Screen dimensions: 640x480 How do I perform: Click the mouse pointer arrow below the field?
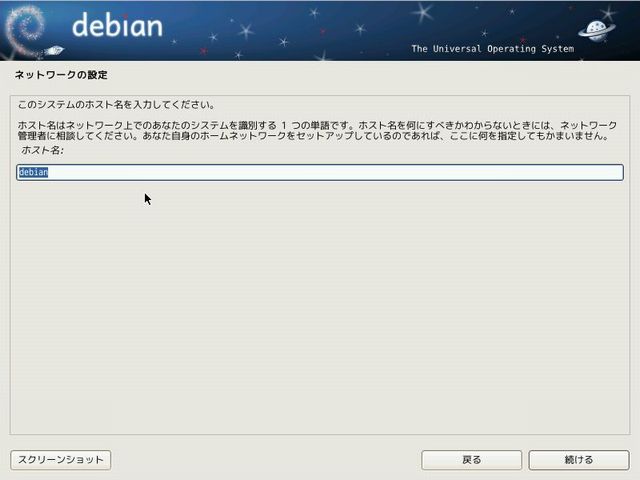point(147,198)
